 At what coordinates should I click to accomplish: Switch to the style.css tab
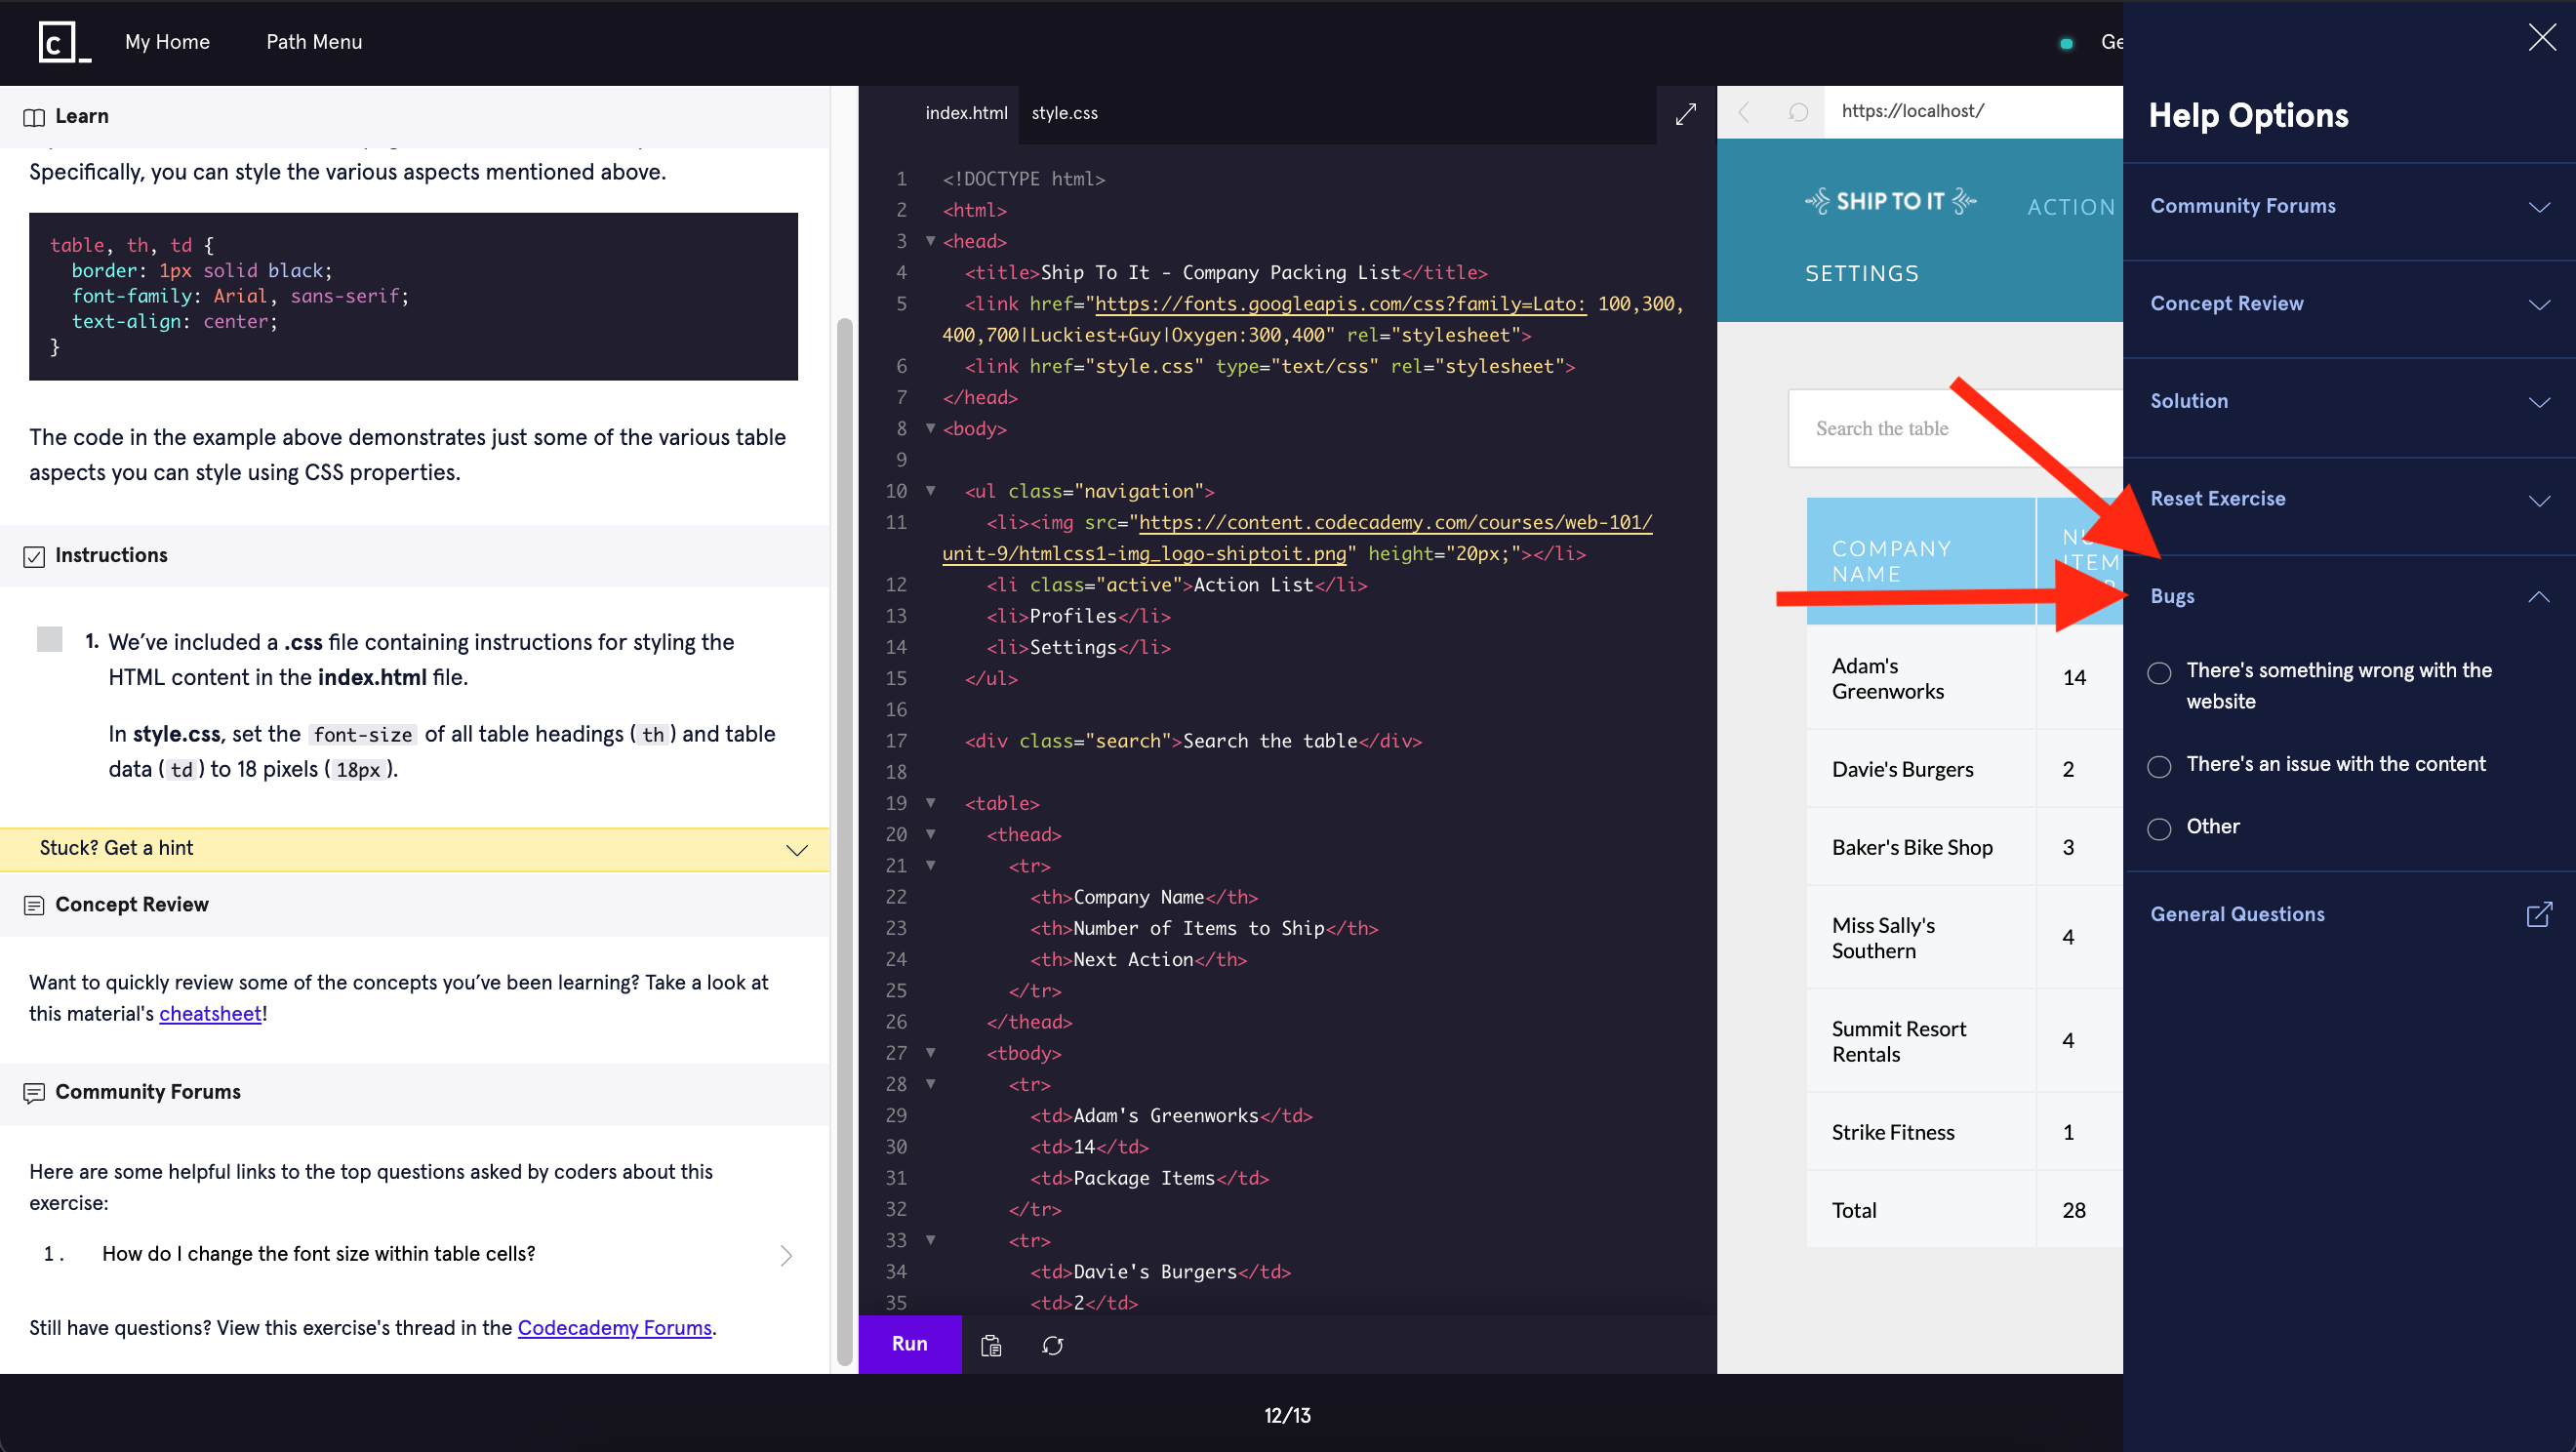point(1064,114)
